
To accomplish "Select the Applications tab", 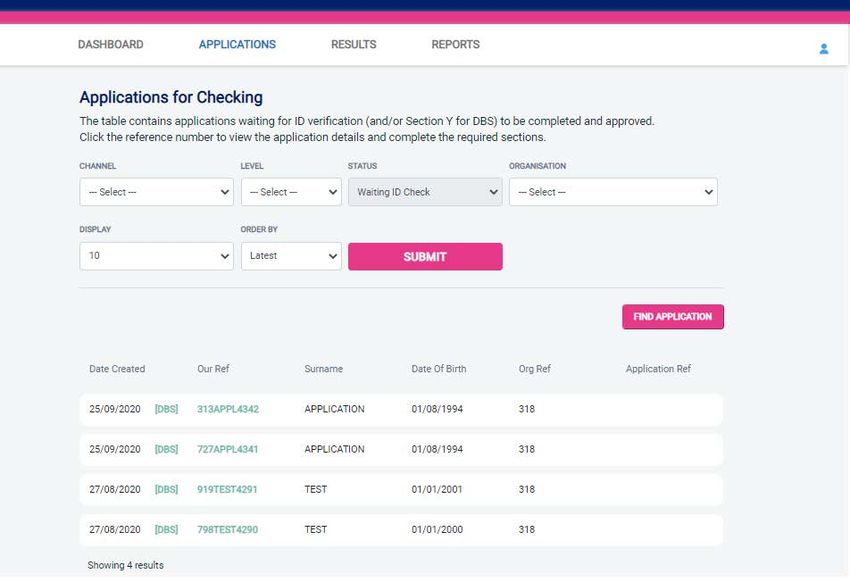I will [x=237, y=44].
